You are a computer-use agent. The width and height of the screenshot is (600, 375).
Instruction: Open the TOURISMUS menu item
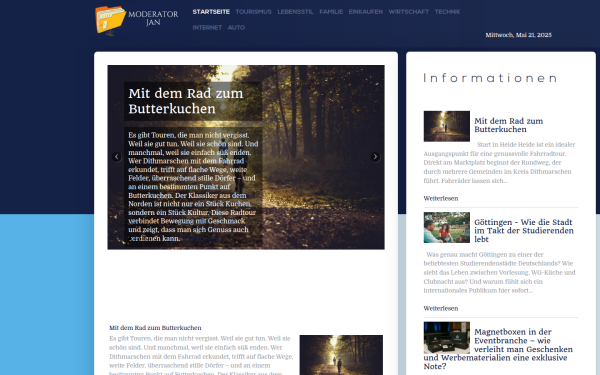point(253,12)
